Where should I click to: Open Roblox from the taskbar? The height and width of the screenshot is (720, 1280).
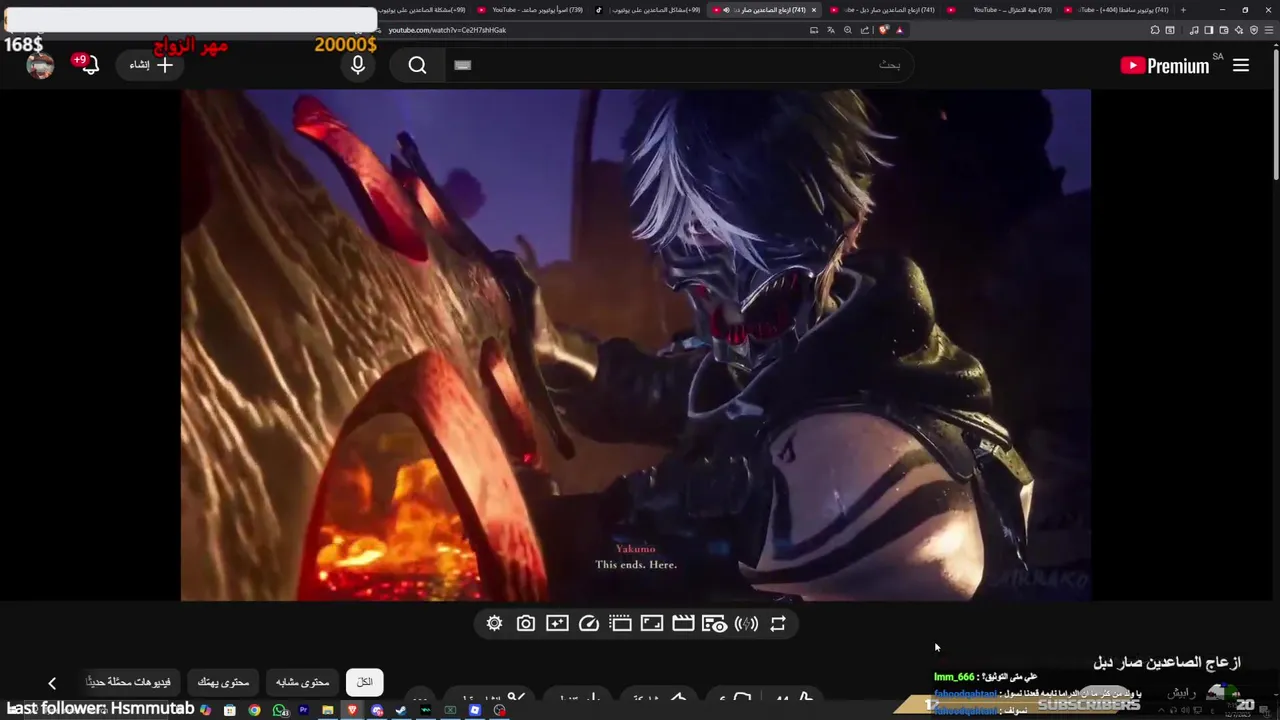(474, 710)
